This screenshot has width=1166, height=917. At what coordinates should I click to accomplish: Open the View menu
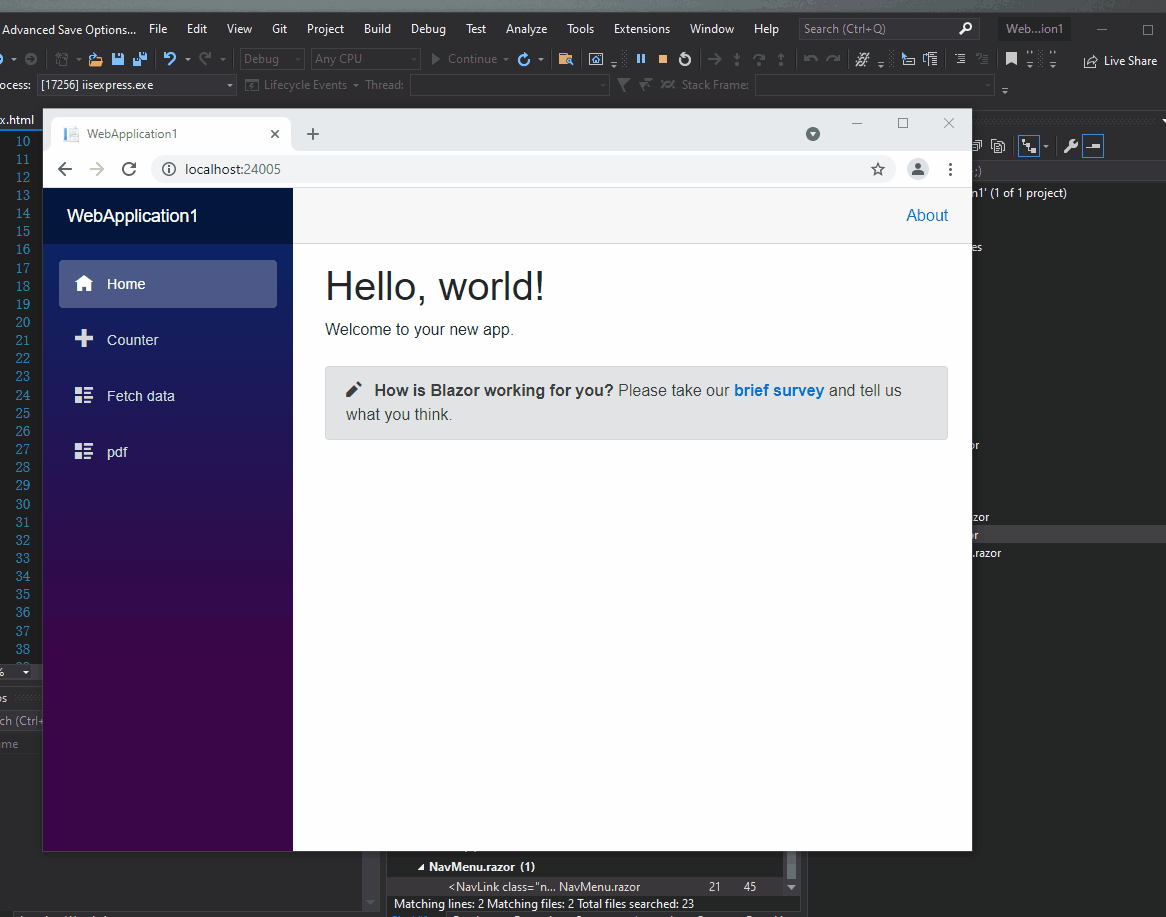pos(239,29)
